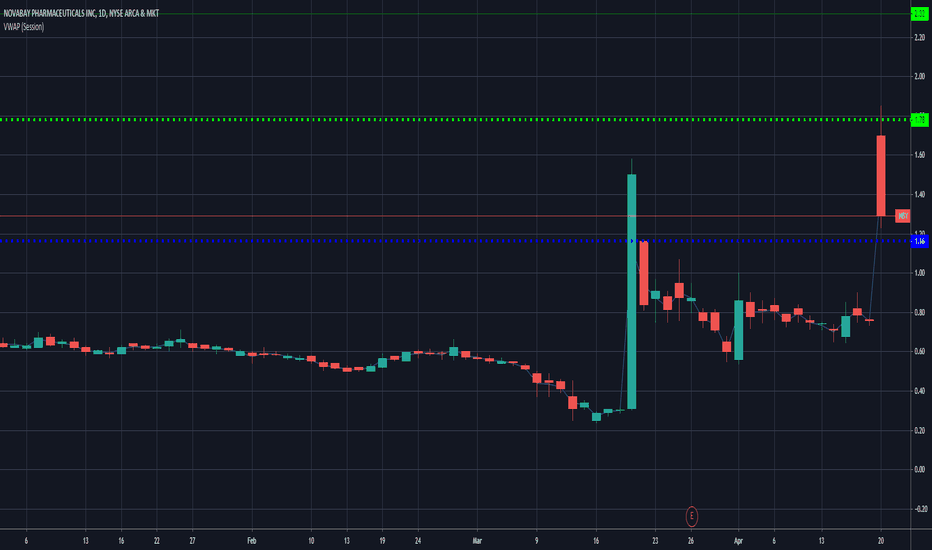Click the 1.40 value on the price axis
Viewport: 932px width, 550px height.
920,194
